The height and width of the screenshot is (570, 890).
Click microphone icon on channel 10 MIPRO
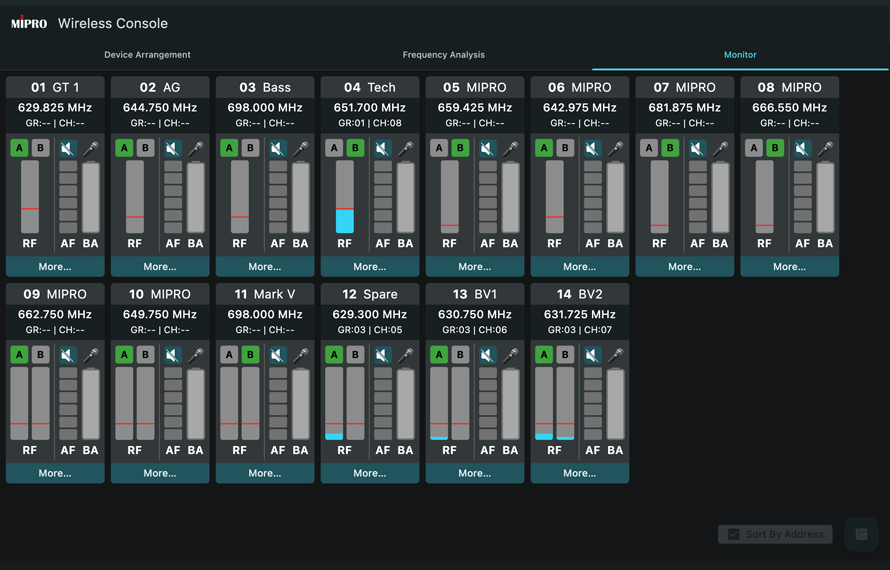click(196, 355)
